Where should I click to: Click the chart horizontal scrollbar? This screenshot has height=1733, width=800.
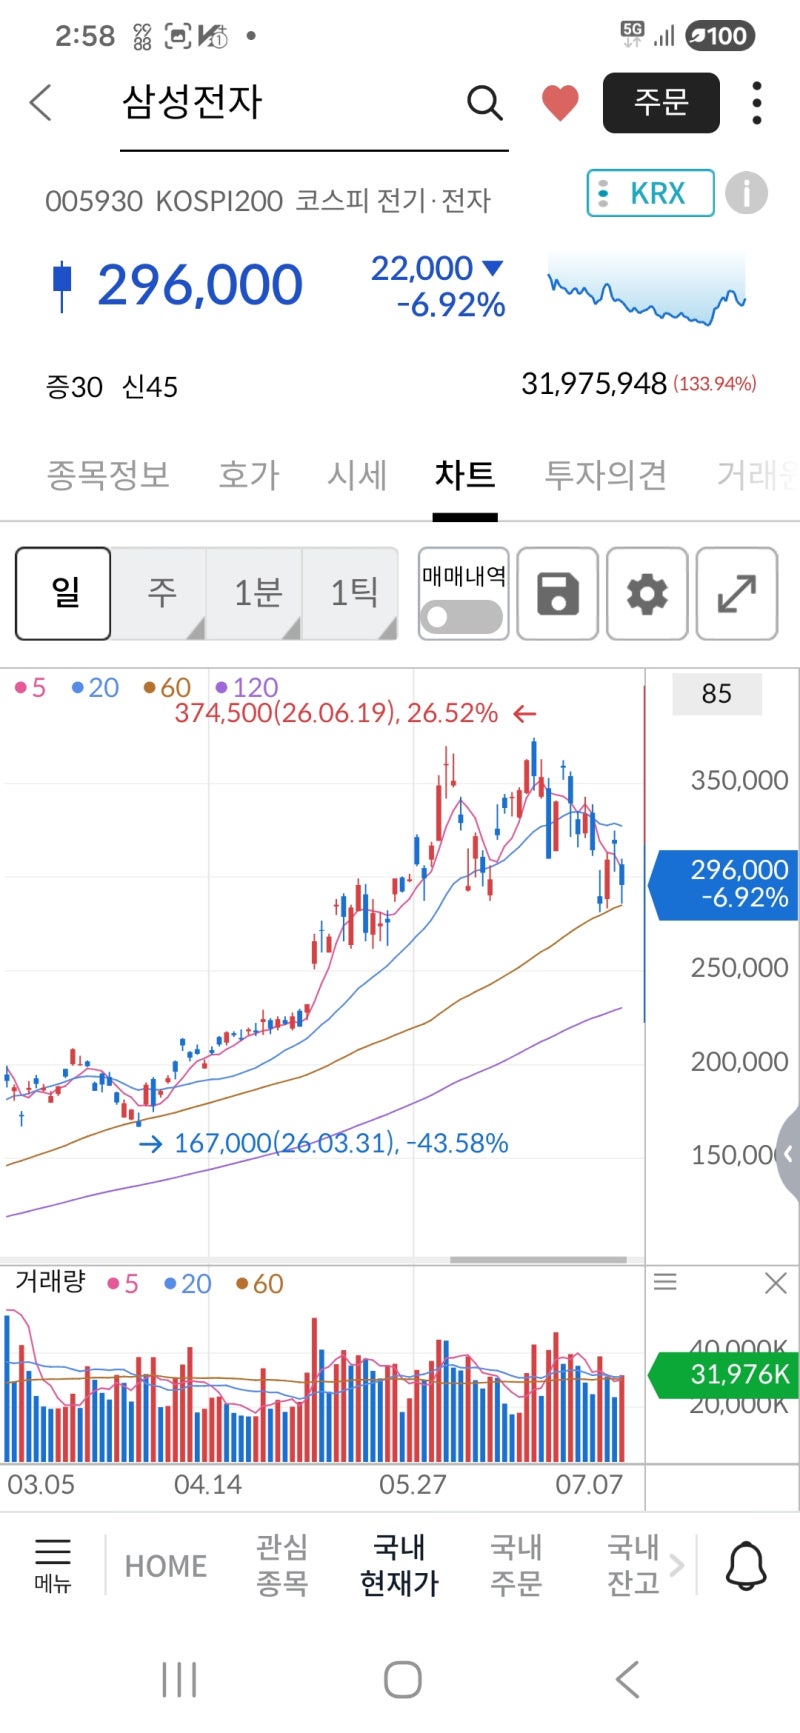538,1260
